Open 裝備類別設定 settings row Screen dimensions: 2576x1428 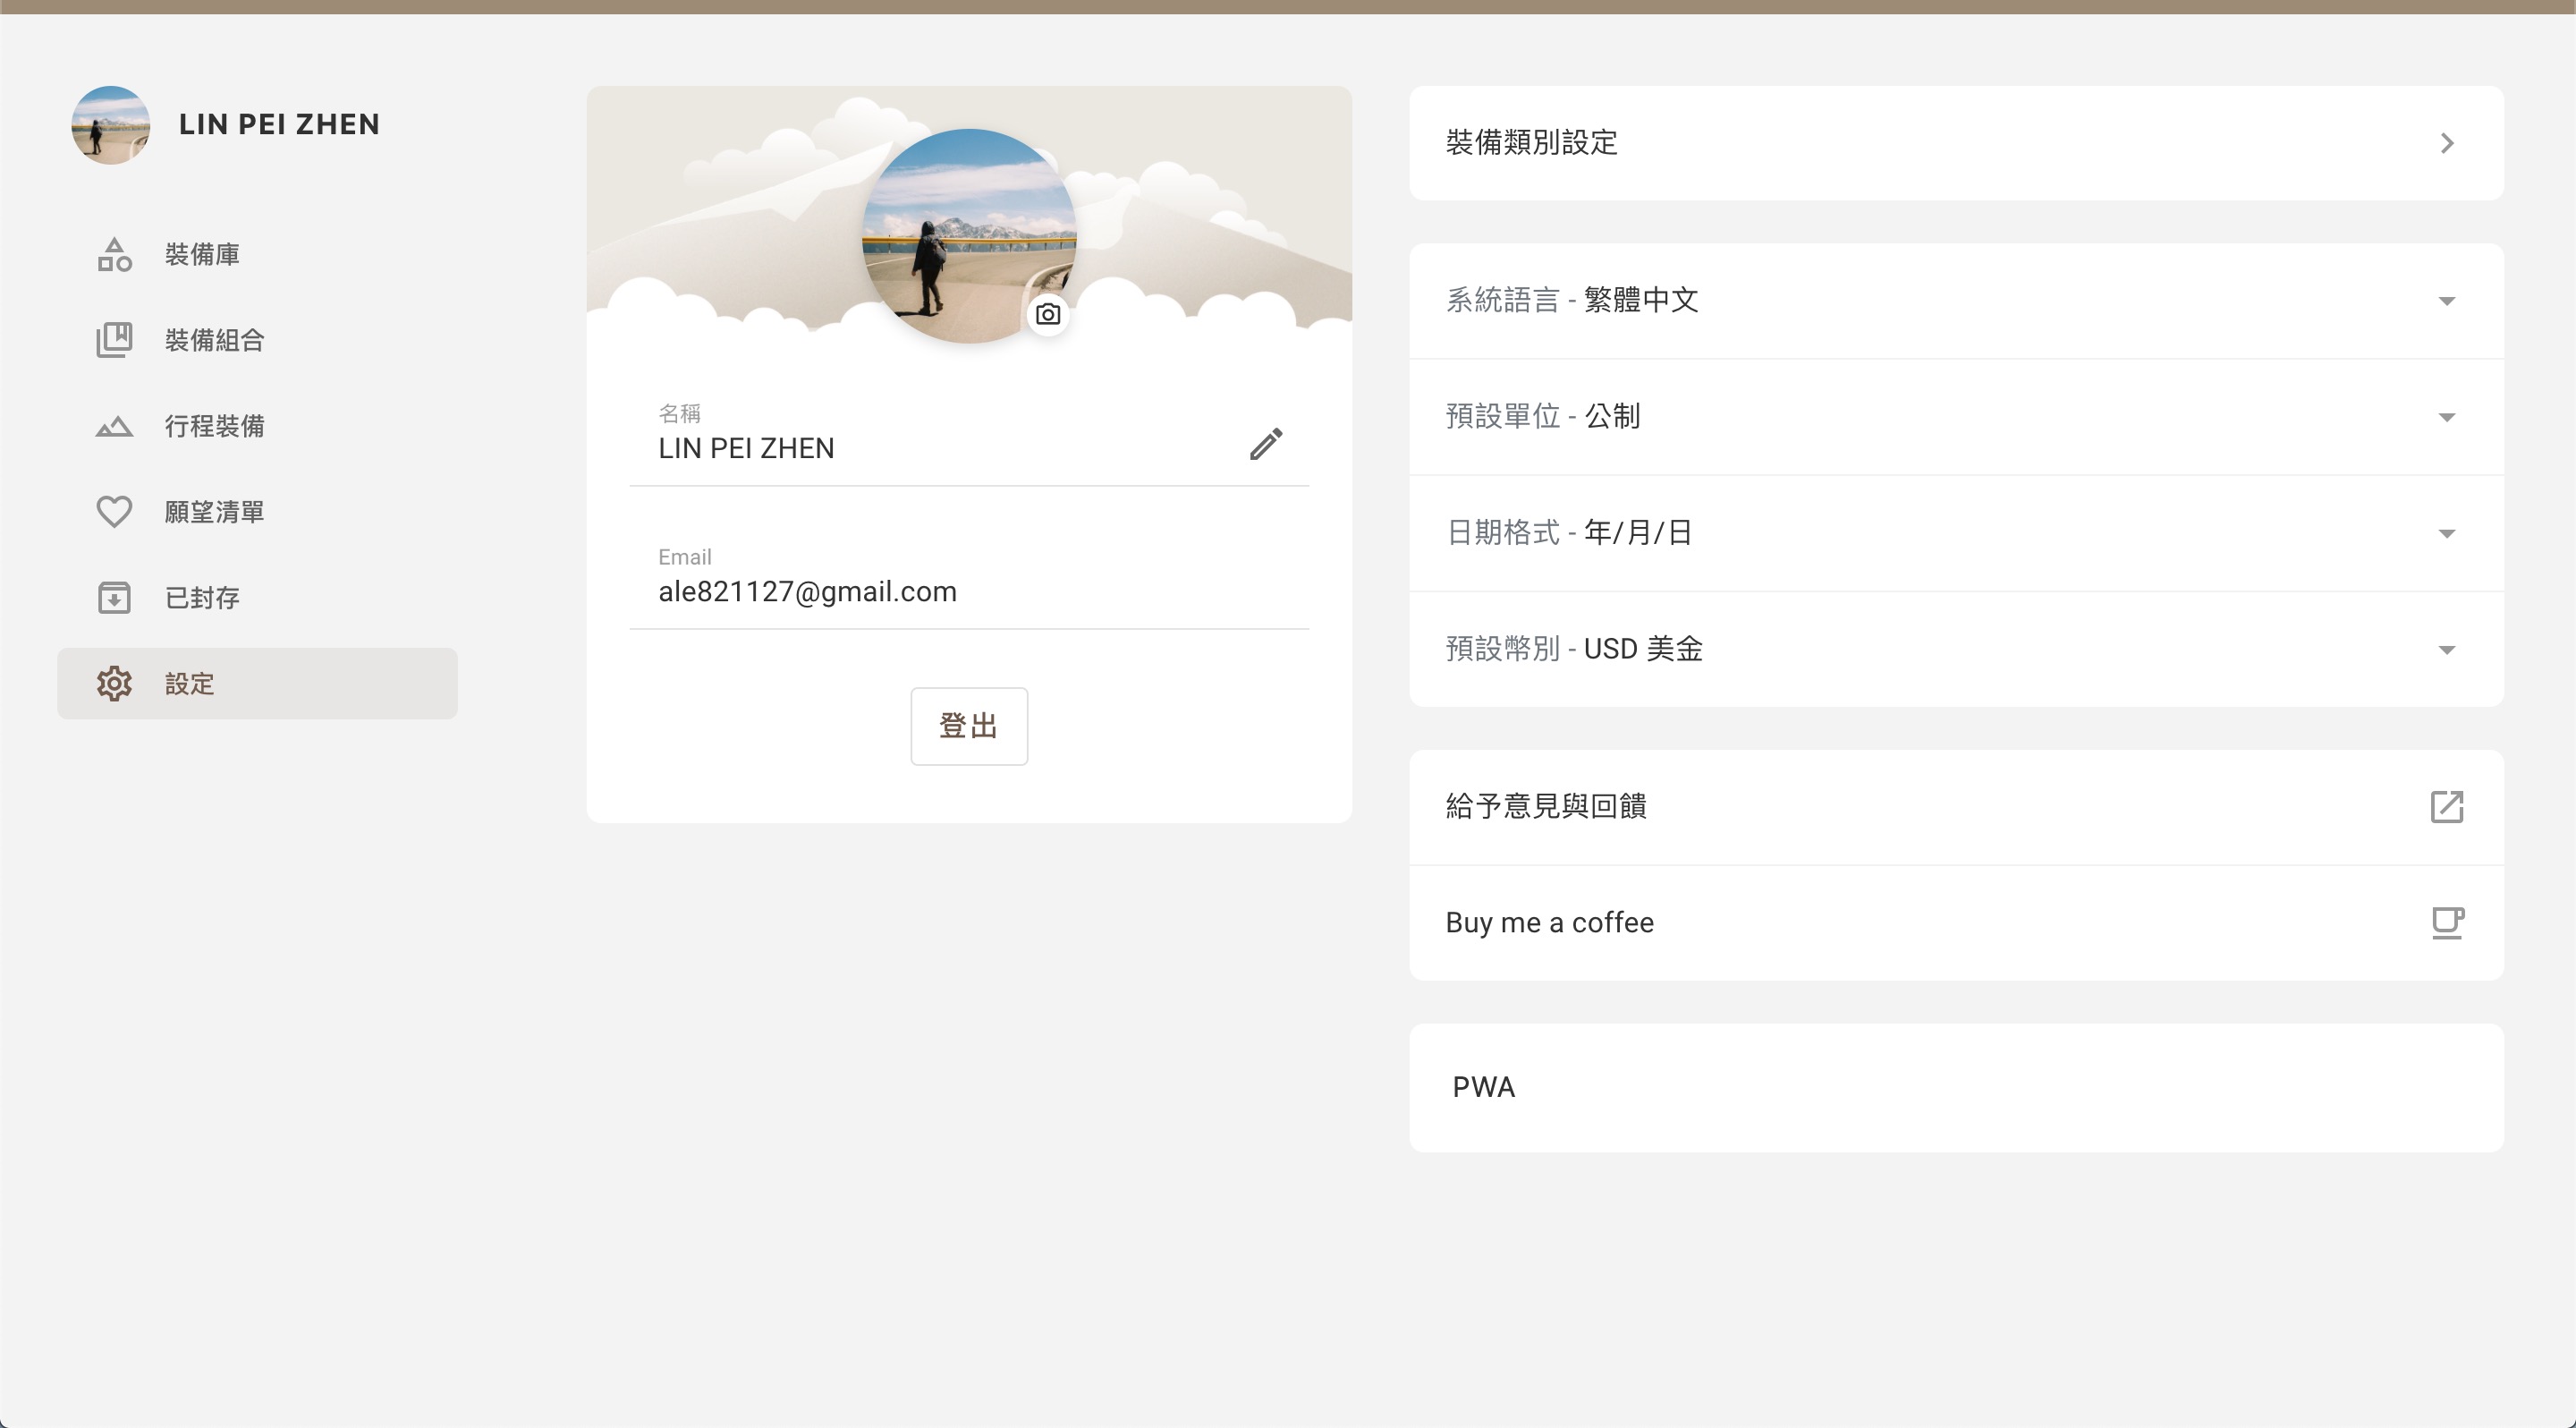(x=1956, y=143)
